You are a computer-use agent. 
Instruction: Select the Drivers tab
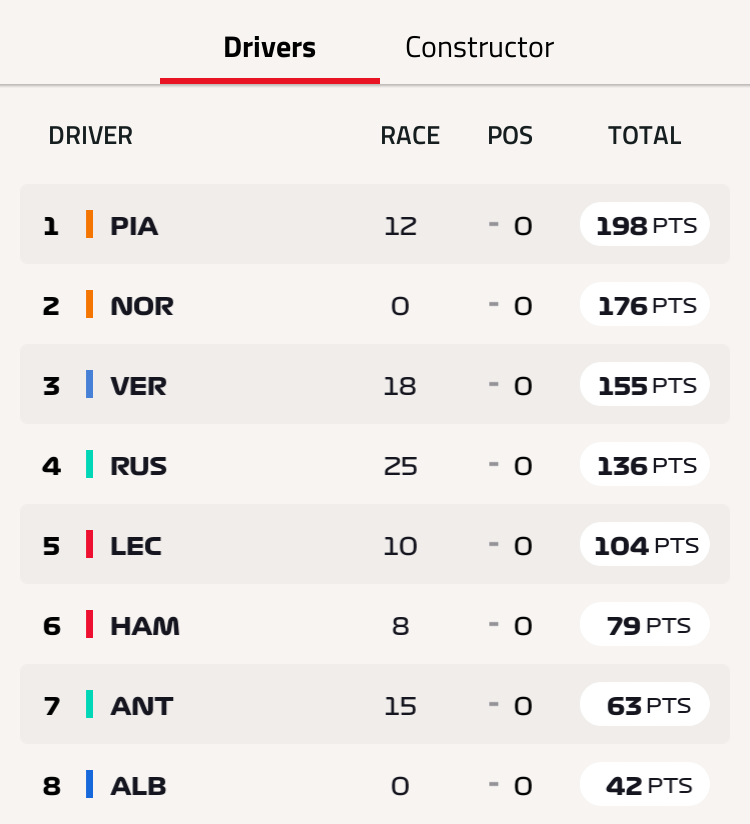(x=270, y=47)
